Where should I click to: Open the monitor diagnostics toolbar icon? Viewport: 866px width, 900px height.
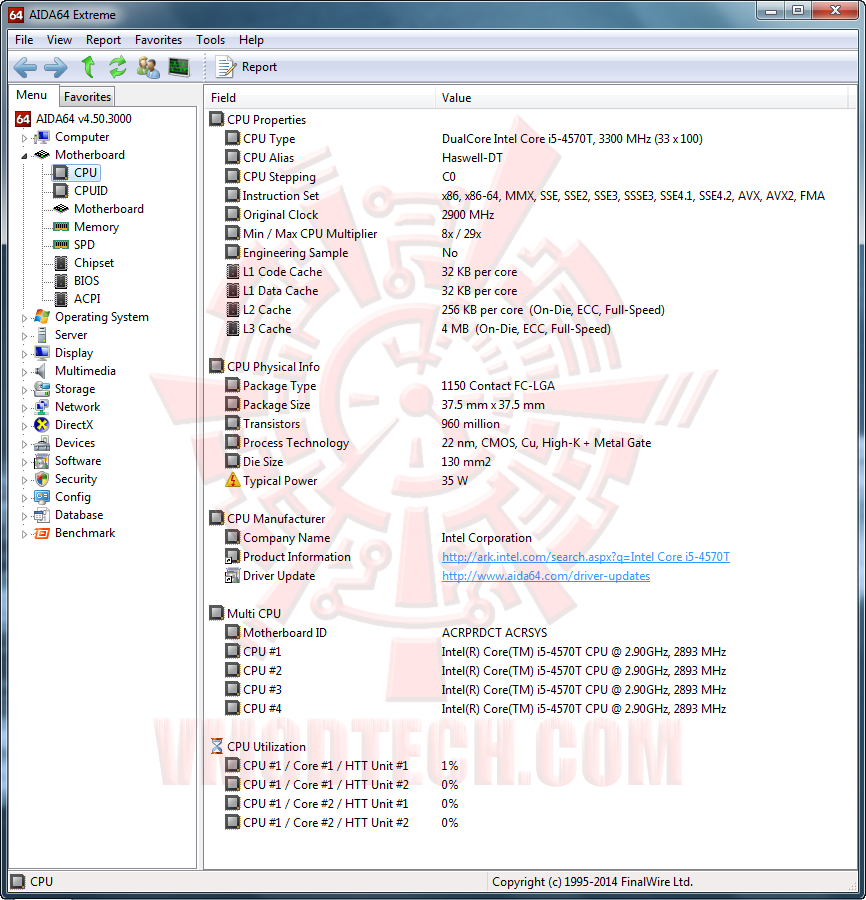click(179, 67)
